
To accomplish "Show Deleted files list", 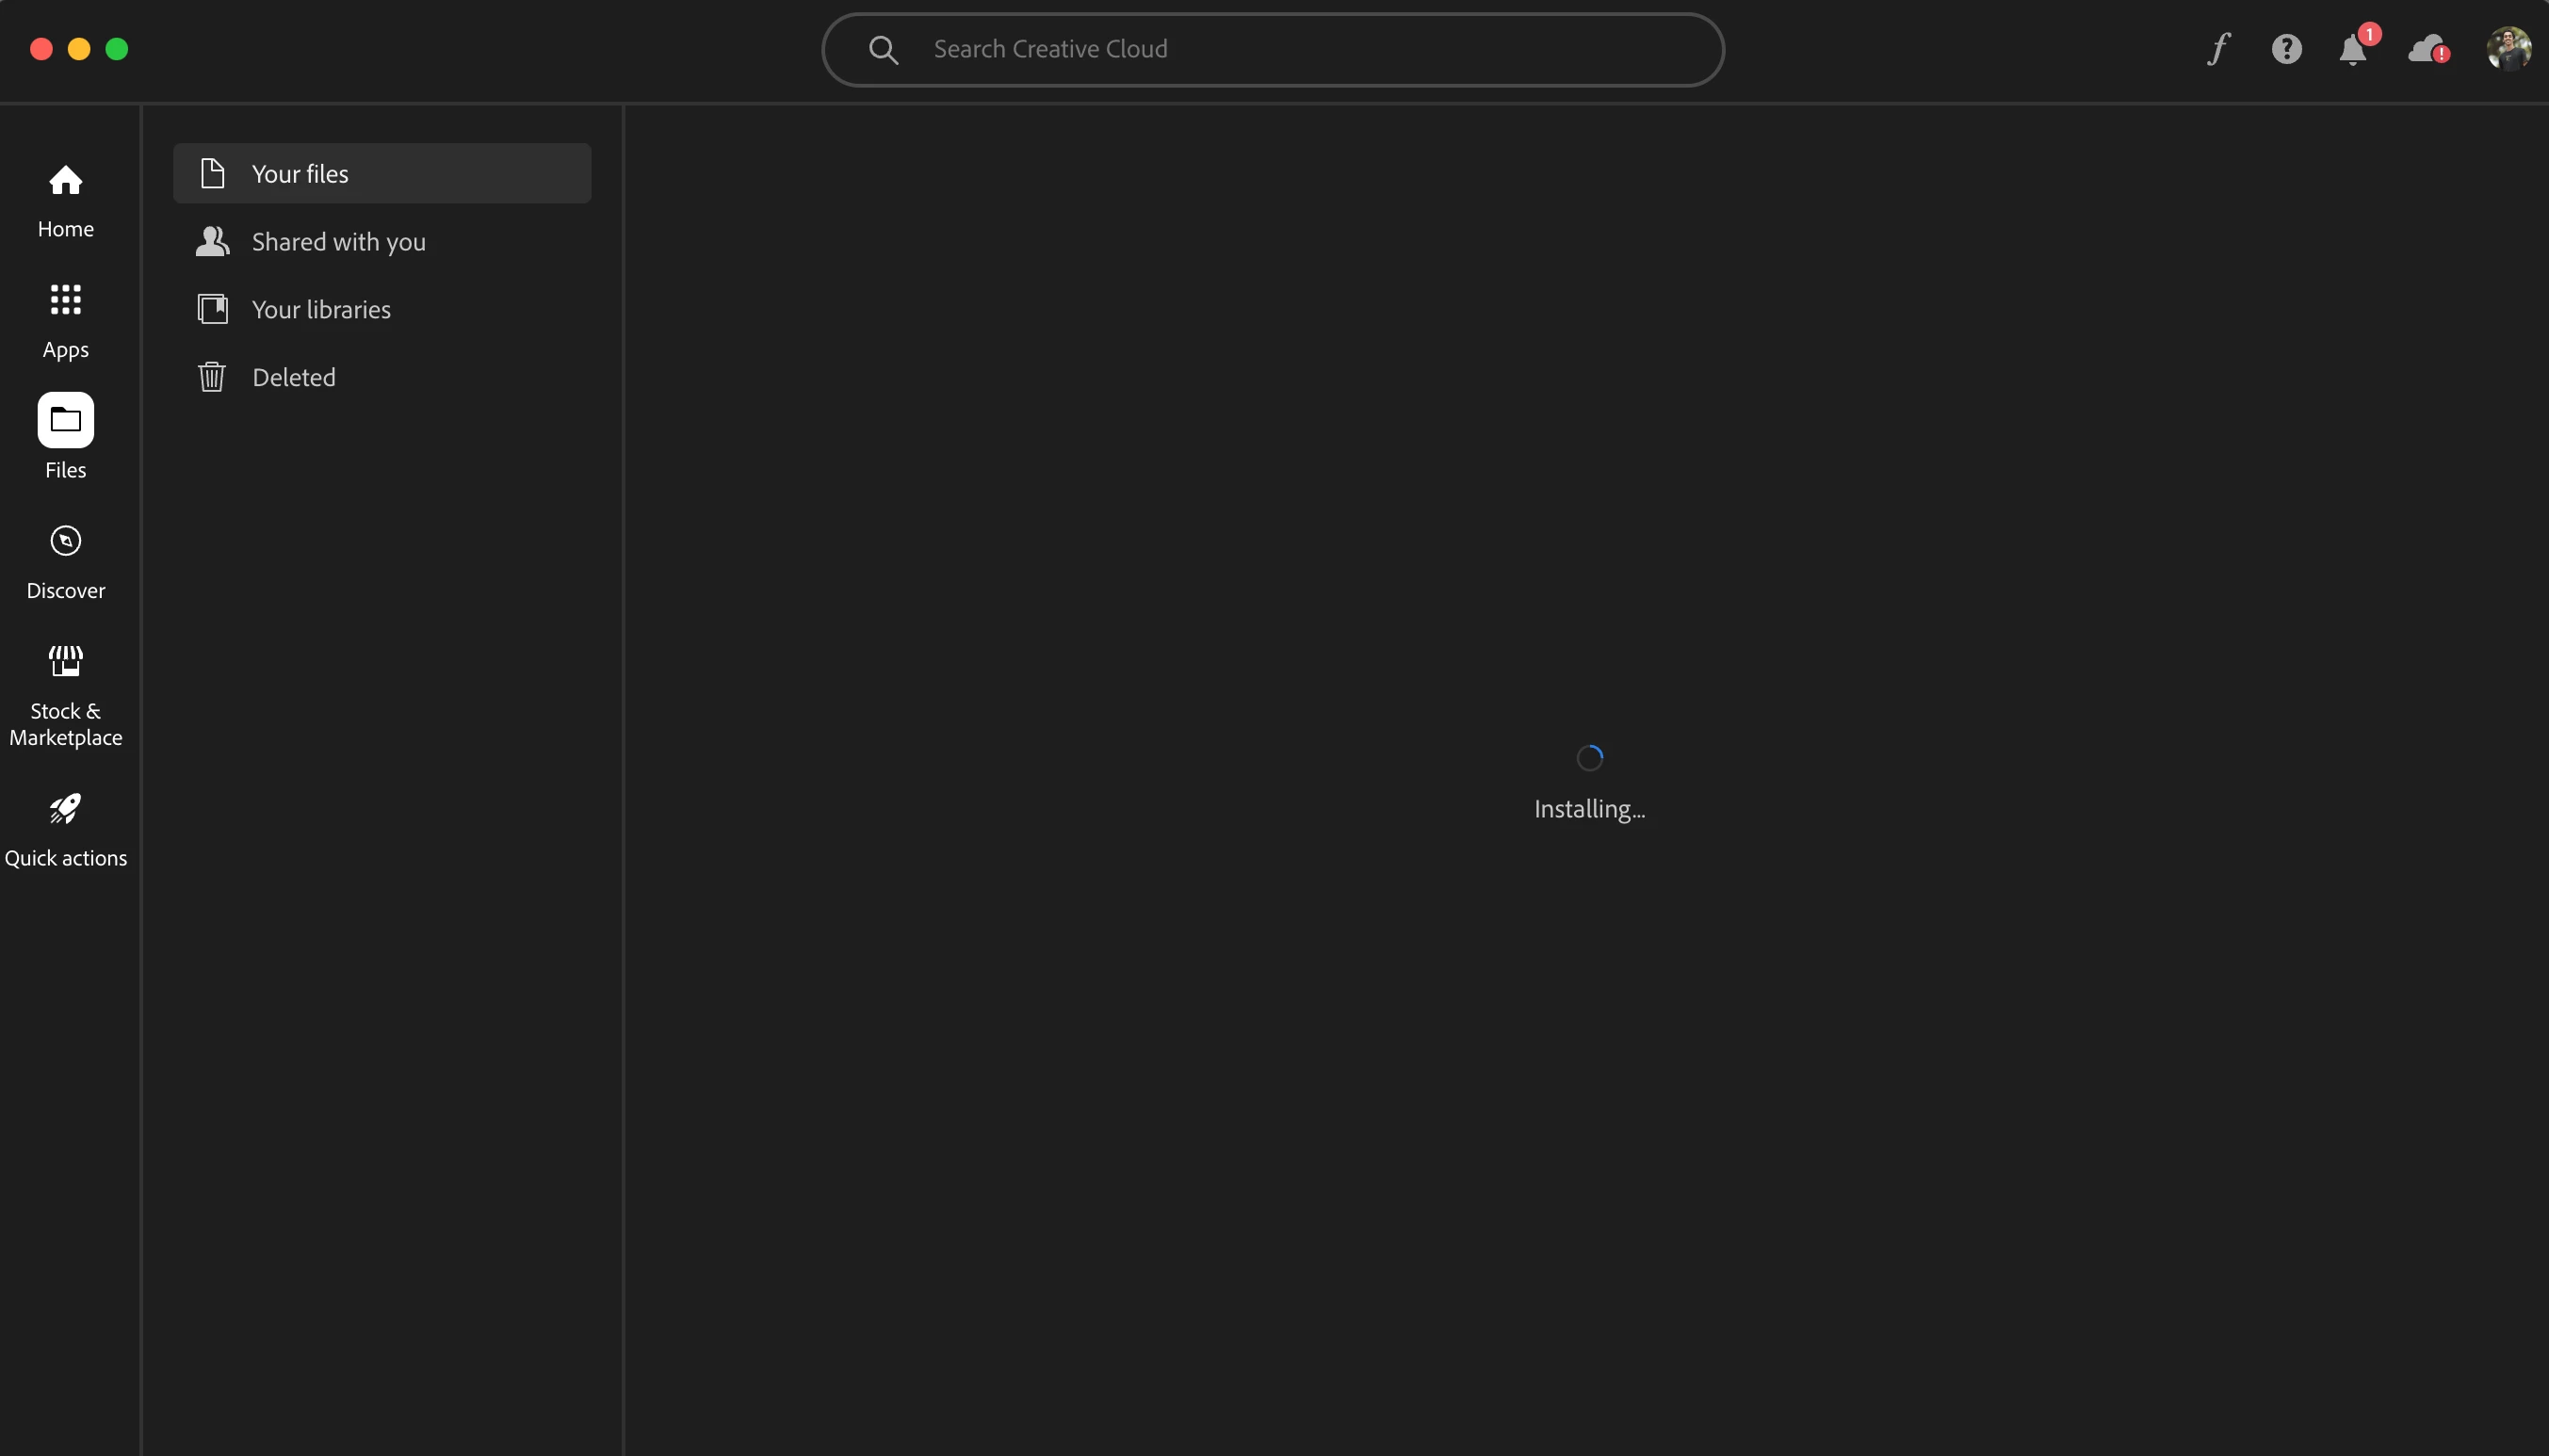I will tap(293, 378).
